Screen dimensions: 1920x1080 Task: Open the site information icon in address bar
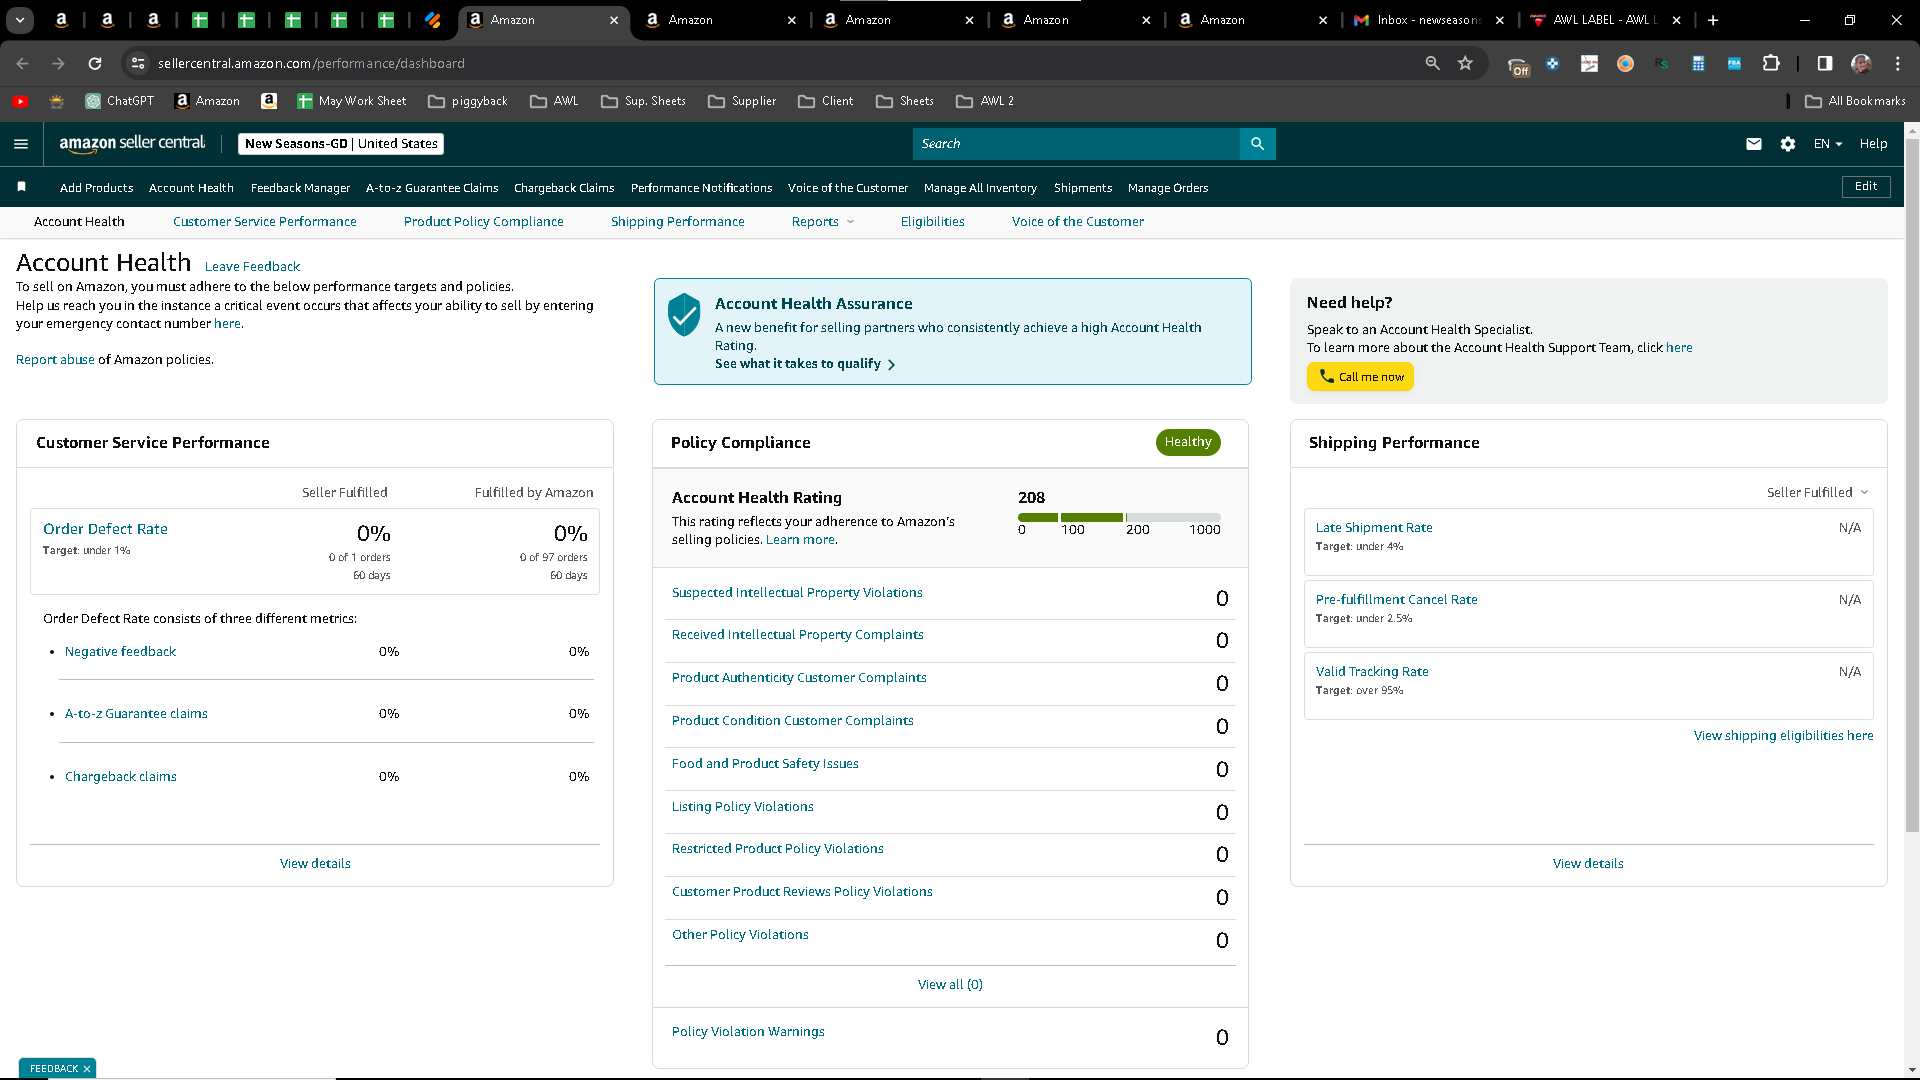click(x=138, y=63)
